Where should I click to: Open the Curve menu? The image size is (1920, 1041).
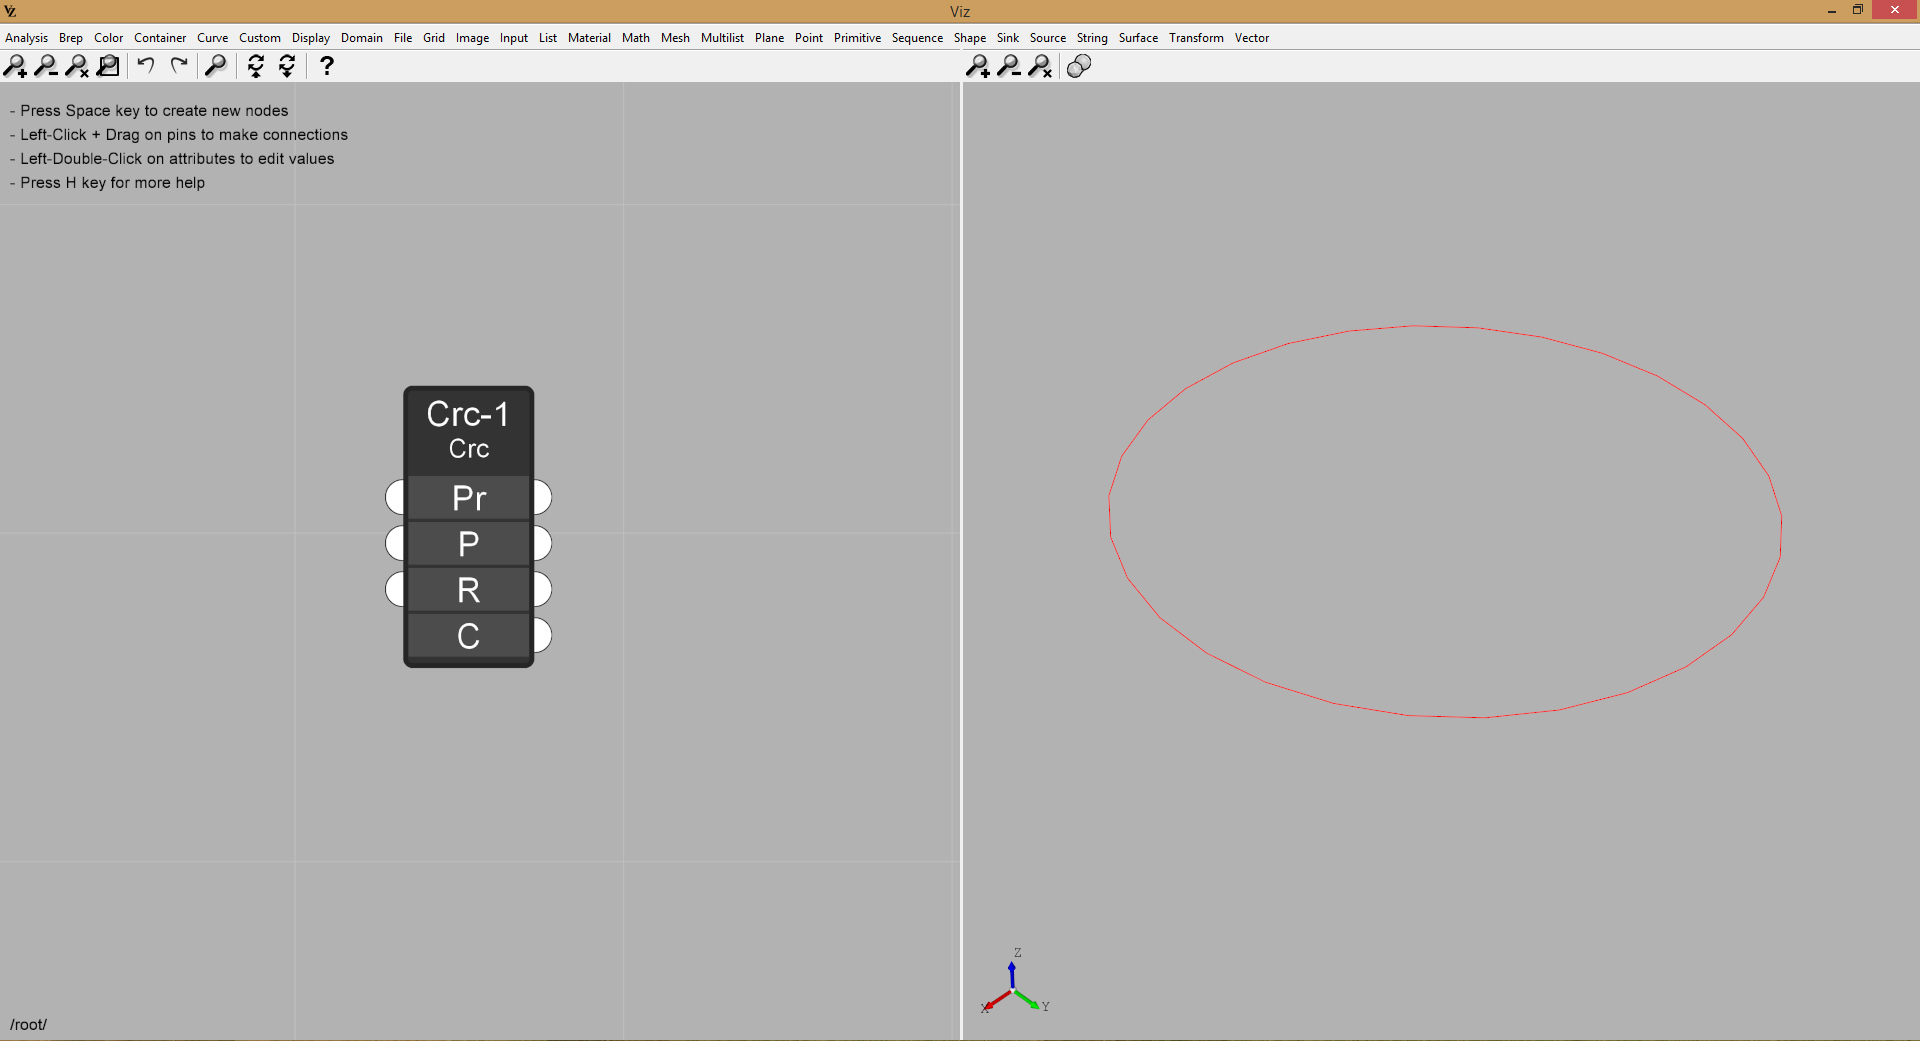212,38
